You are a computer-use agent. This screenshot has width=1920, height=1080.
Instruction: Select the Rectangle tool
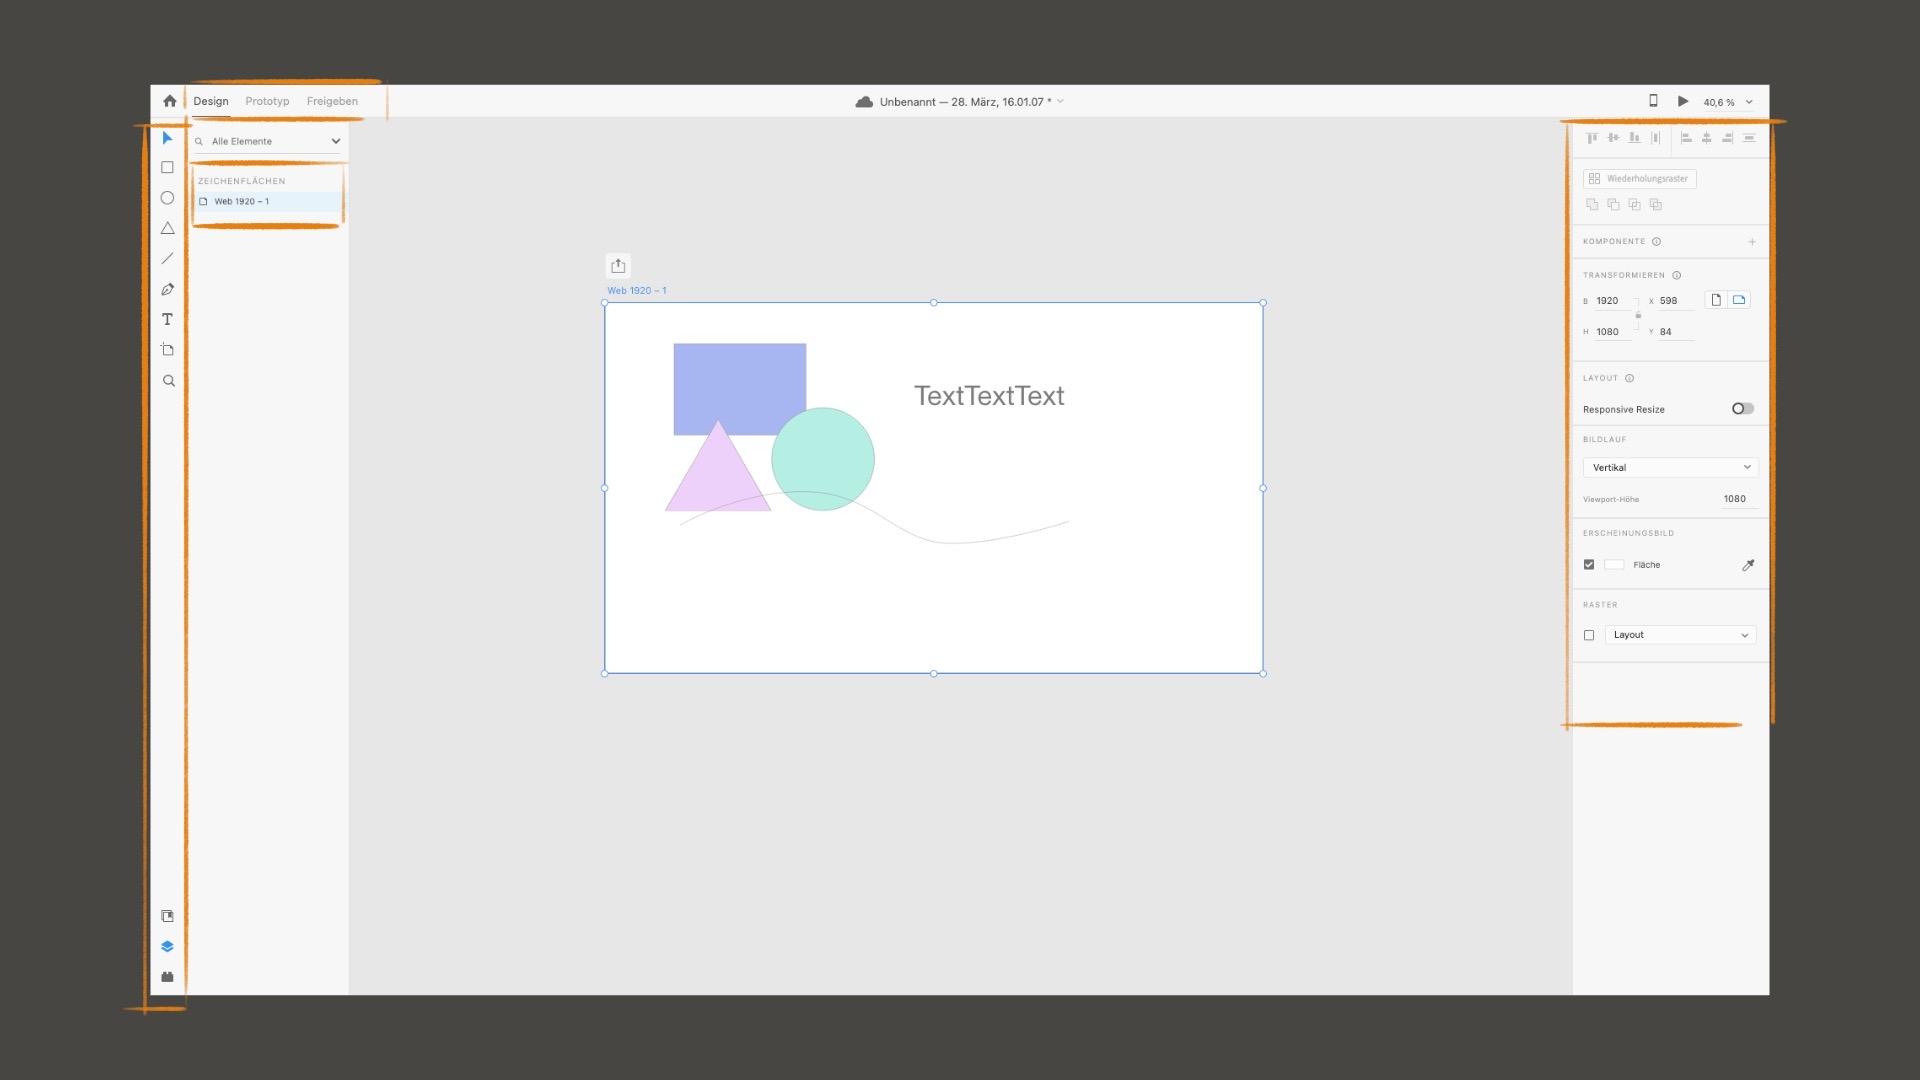[167, 167]
